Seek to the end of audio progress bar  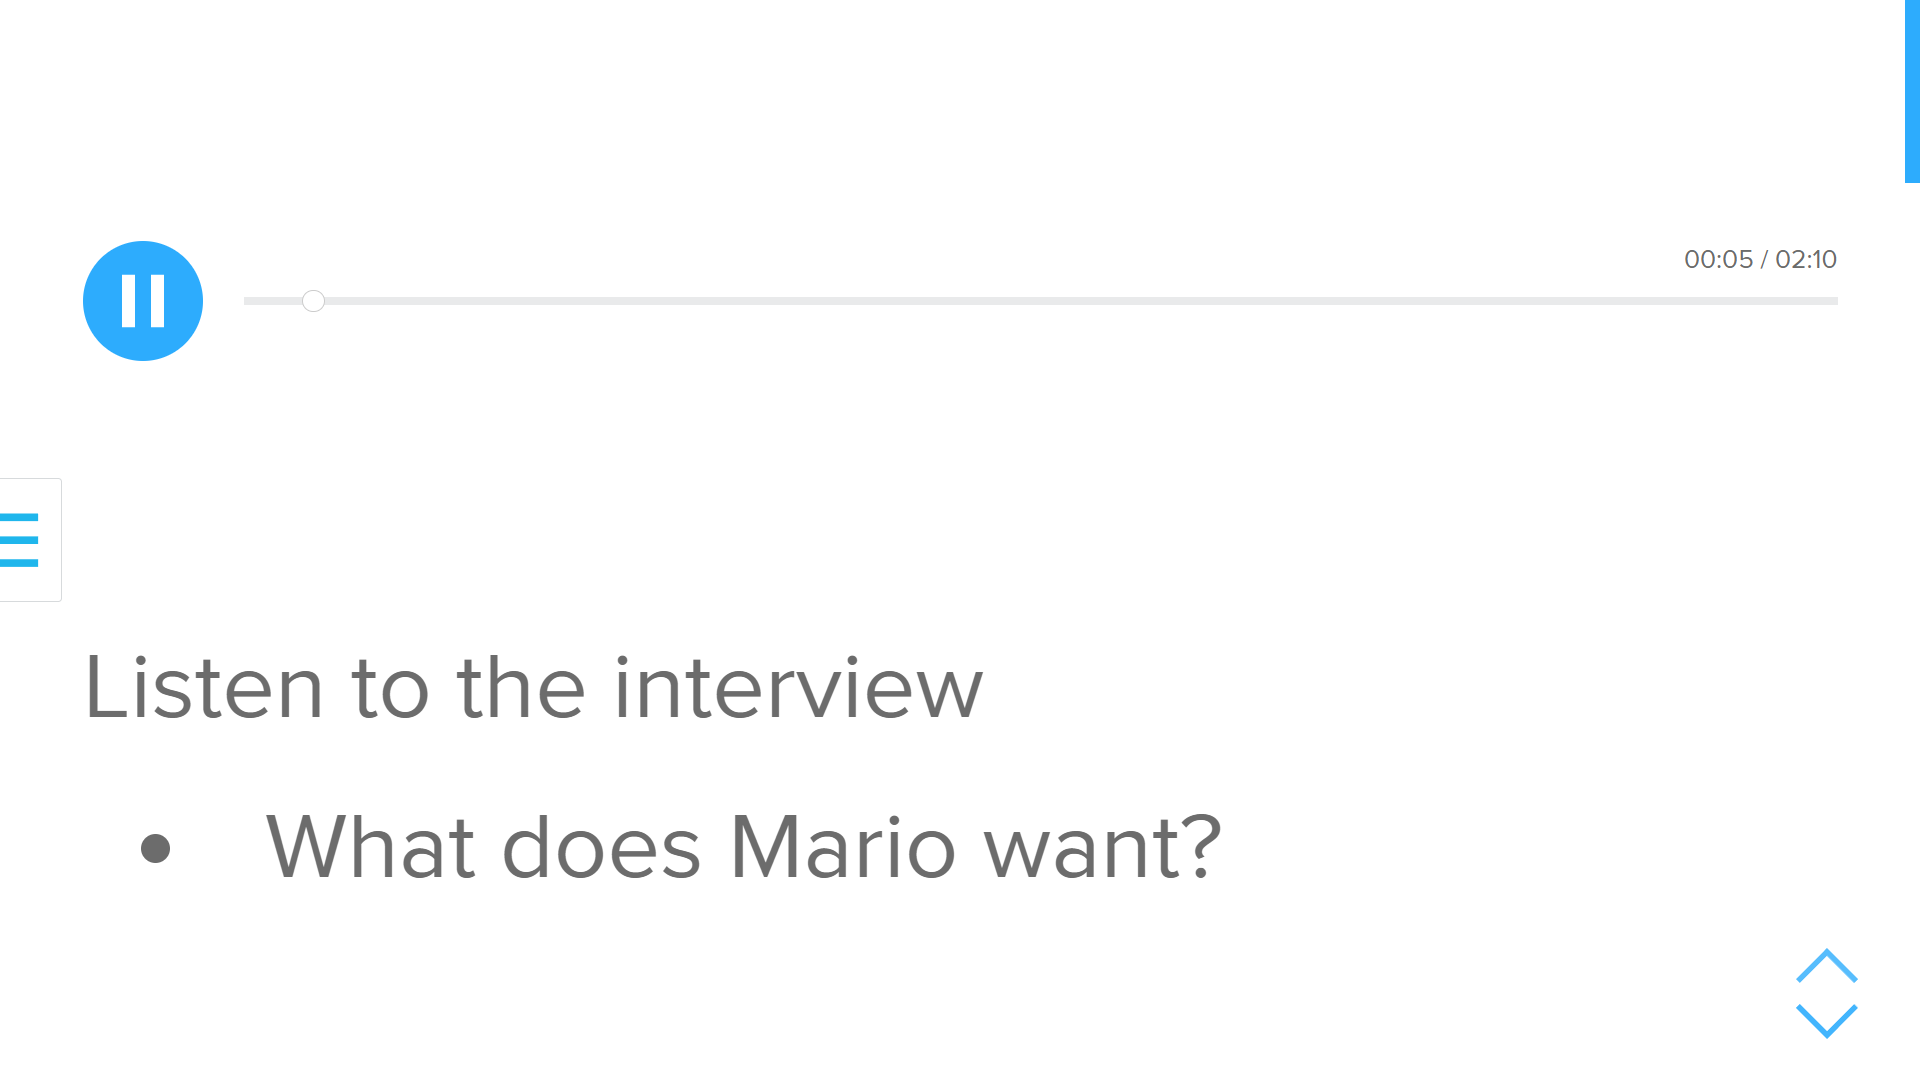pos(1835,301)
